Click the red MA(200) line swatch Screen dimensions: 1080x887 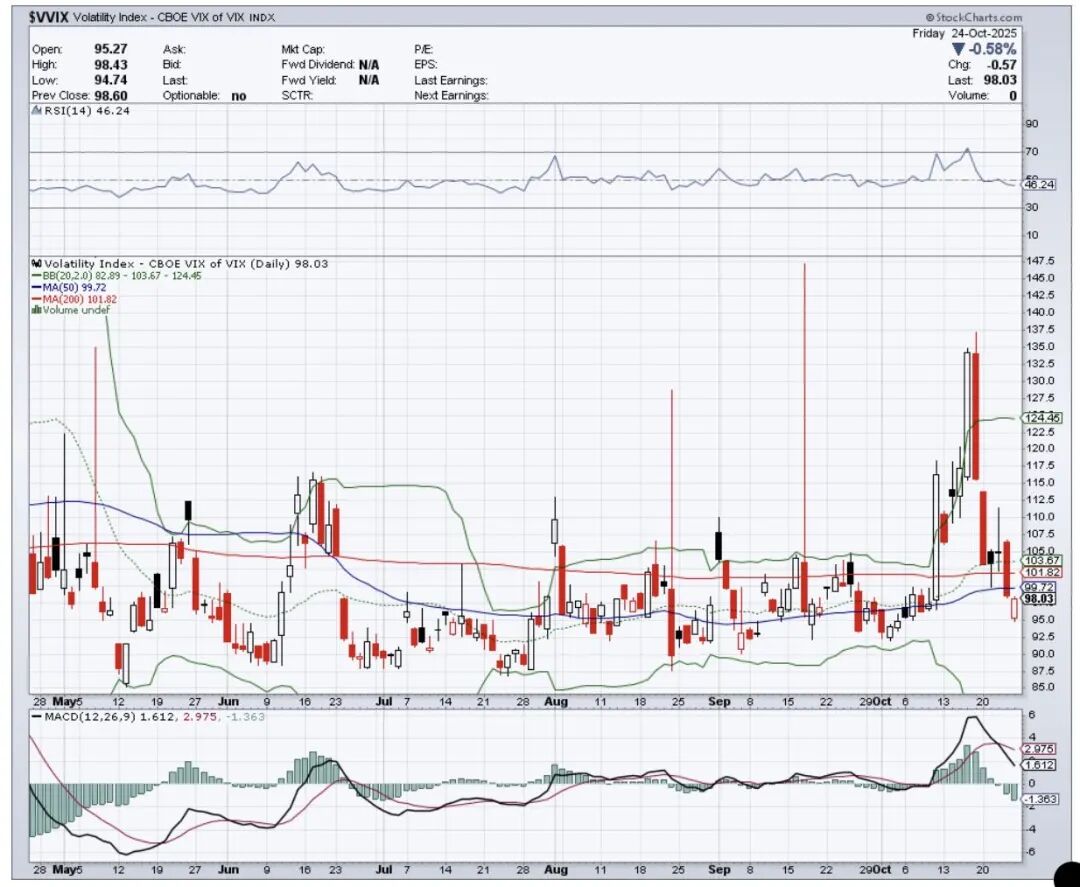(x=37, y=299)
